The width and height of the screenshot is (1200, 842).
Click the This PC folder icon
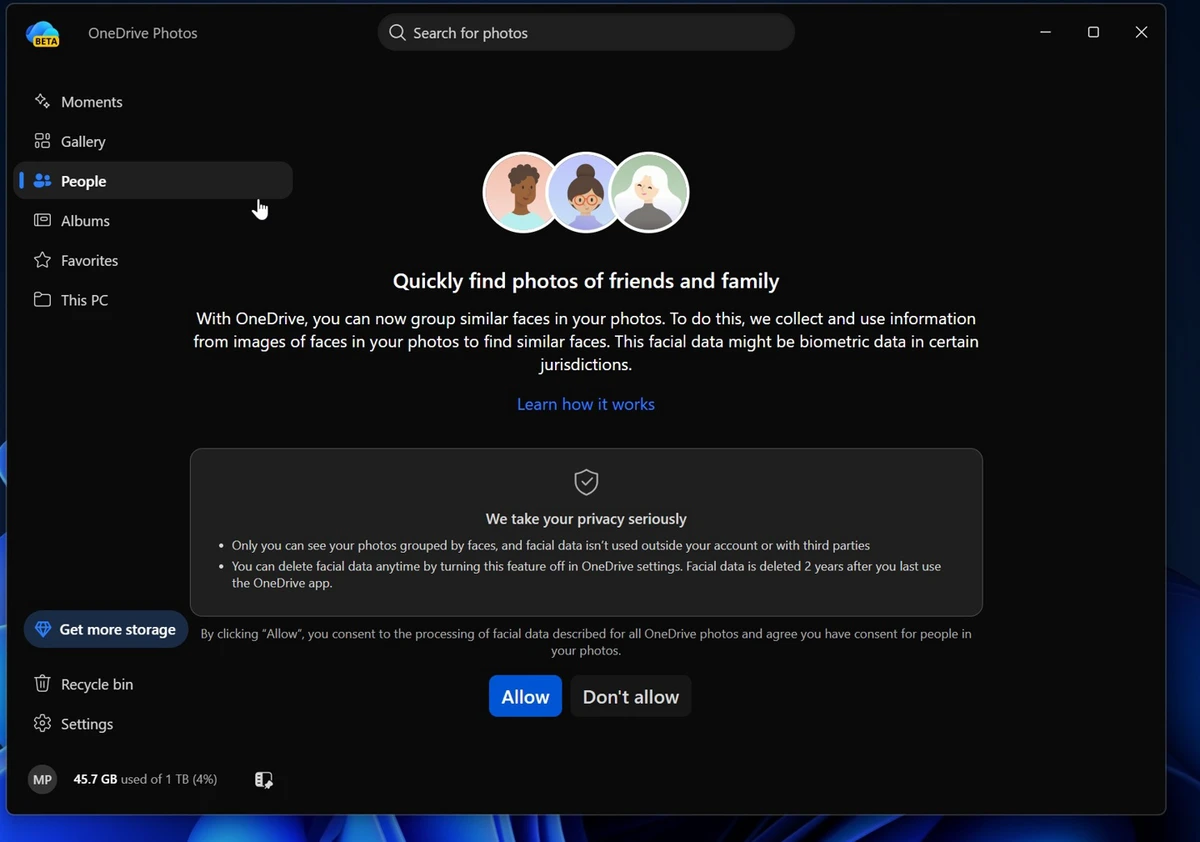pyautogui.click(x=42, y=300)
